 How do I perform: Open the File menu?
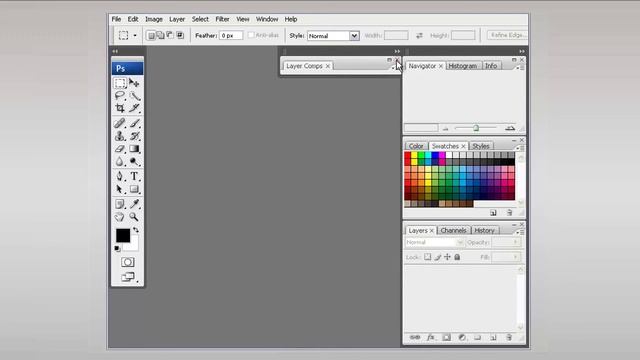(x=116, y=19)
